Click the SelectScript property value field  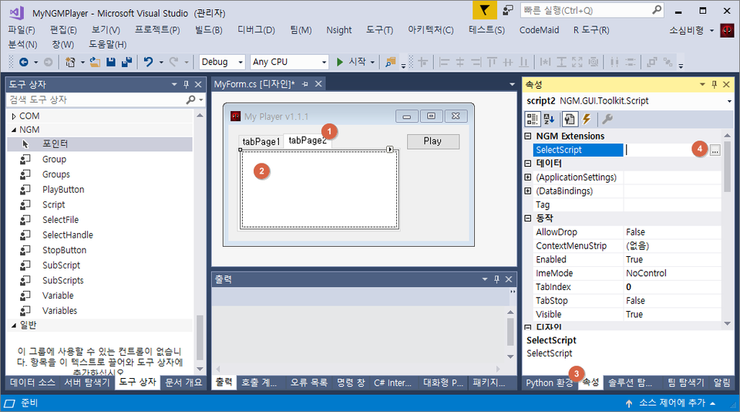point(666,150)
